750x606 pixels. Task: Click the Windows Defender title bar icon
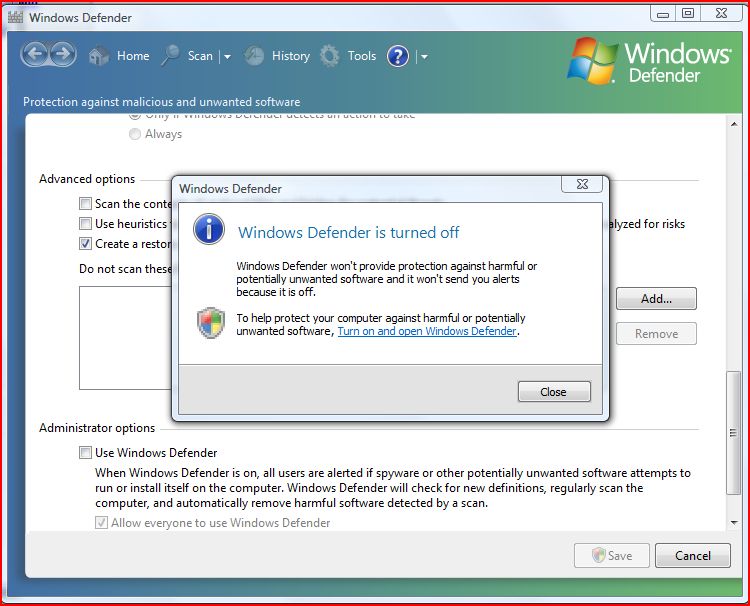tap(15, 17)
